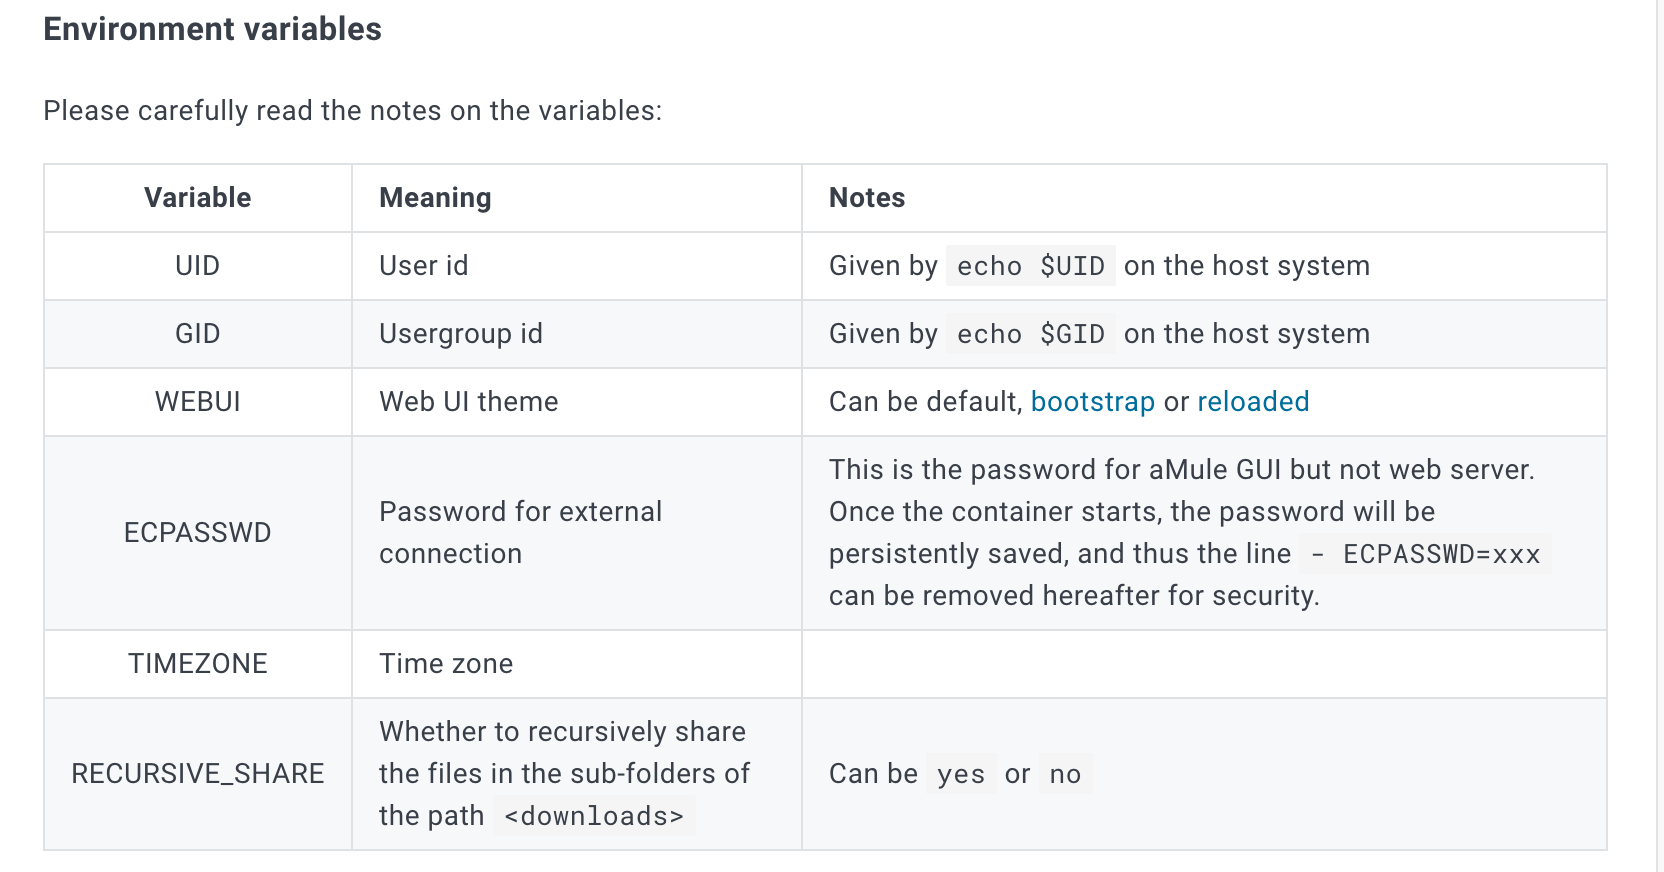The width and height of the screenshot is (1664, 872).
Task: Open the "bootstrap" theme link
Action: [x=1092, y=402]
